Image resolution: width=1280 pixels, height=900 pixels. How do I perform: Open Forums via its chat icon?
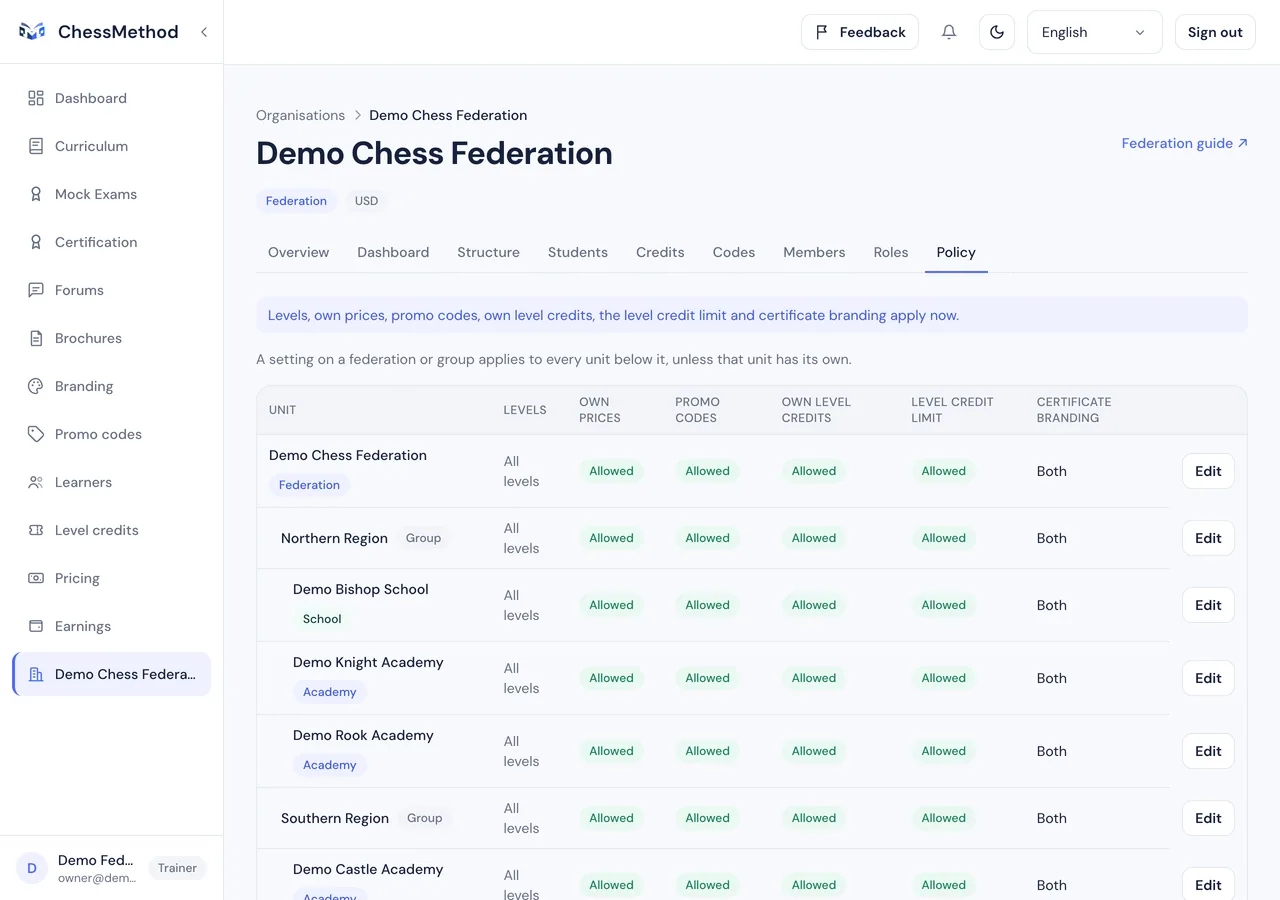tap(36, 290)
